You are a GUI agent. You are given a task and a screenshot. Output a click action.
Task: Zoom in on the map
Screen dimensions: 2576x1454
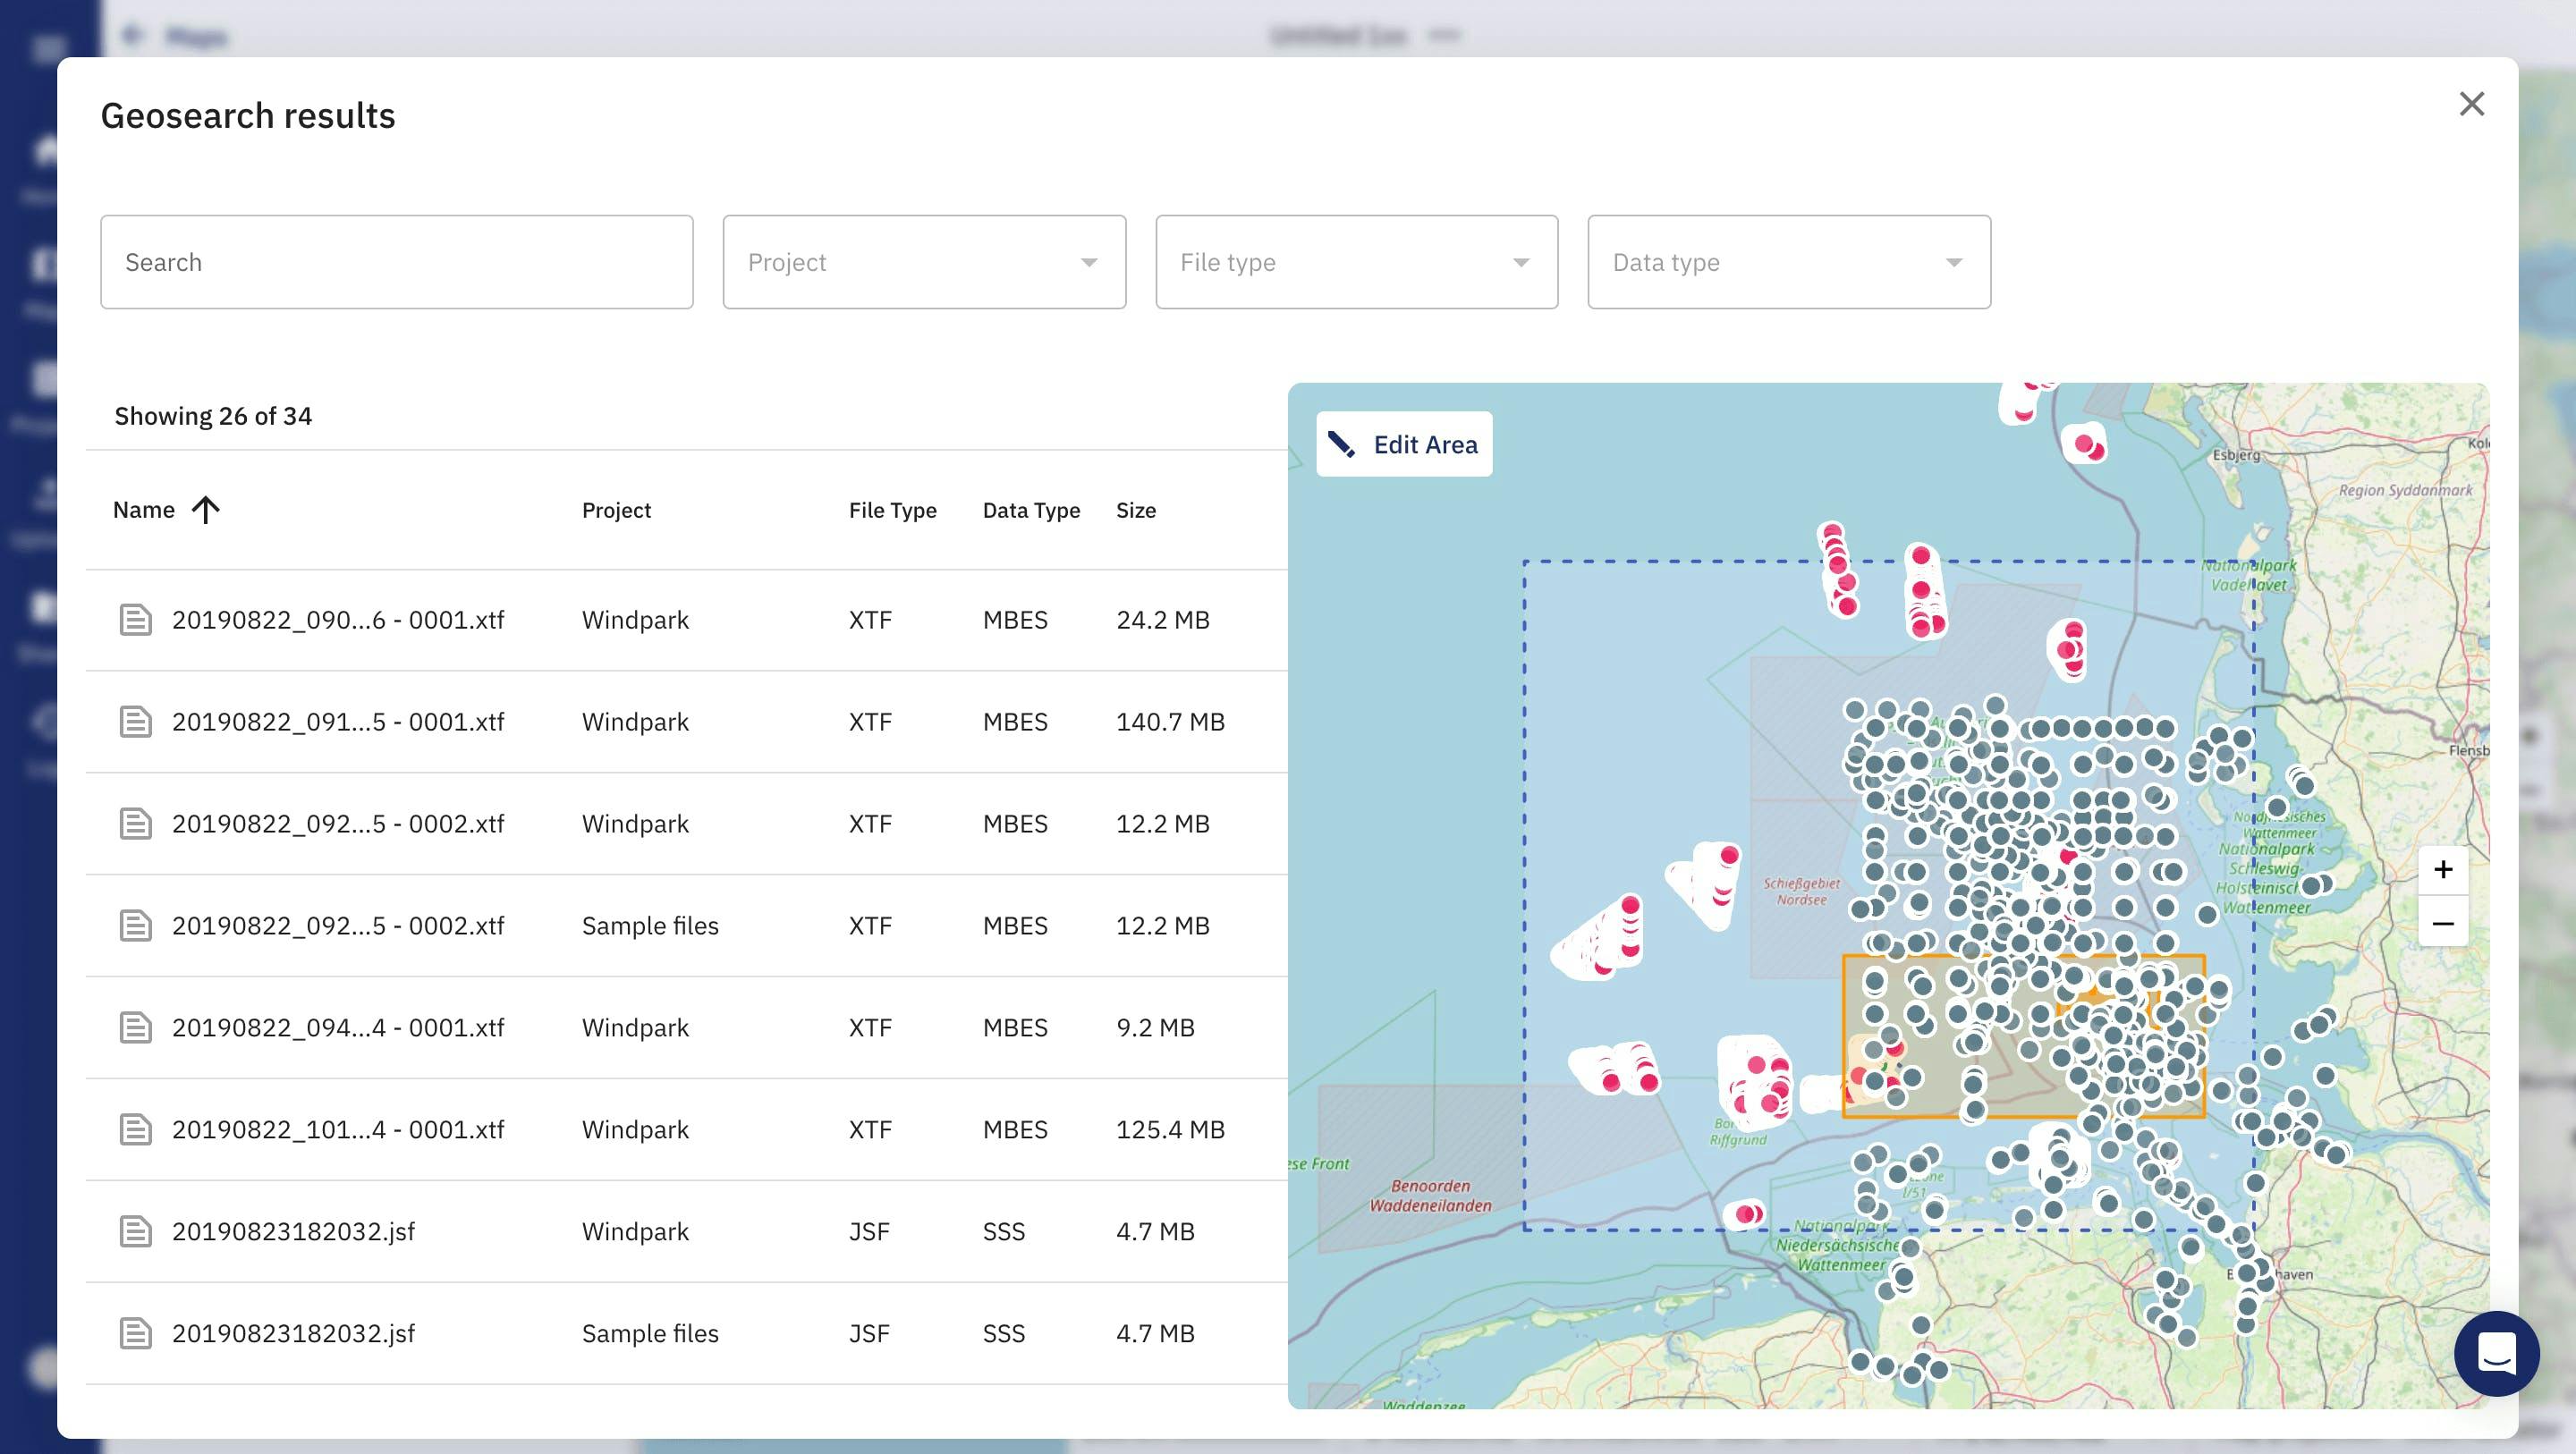[x=2442, y=869]
